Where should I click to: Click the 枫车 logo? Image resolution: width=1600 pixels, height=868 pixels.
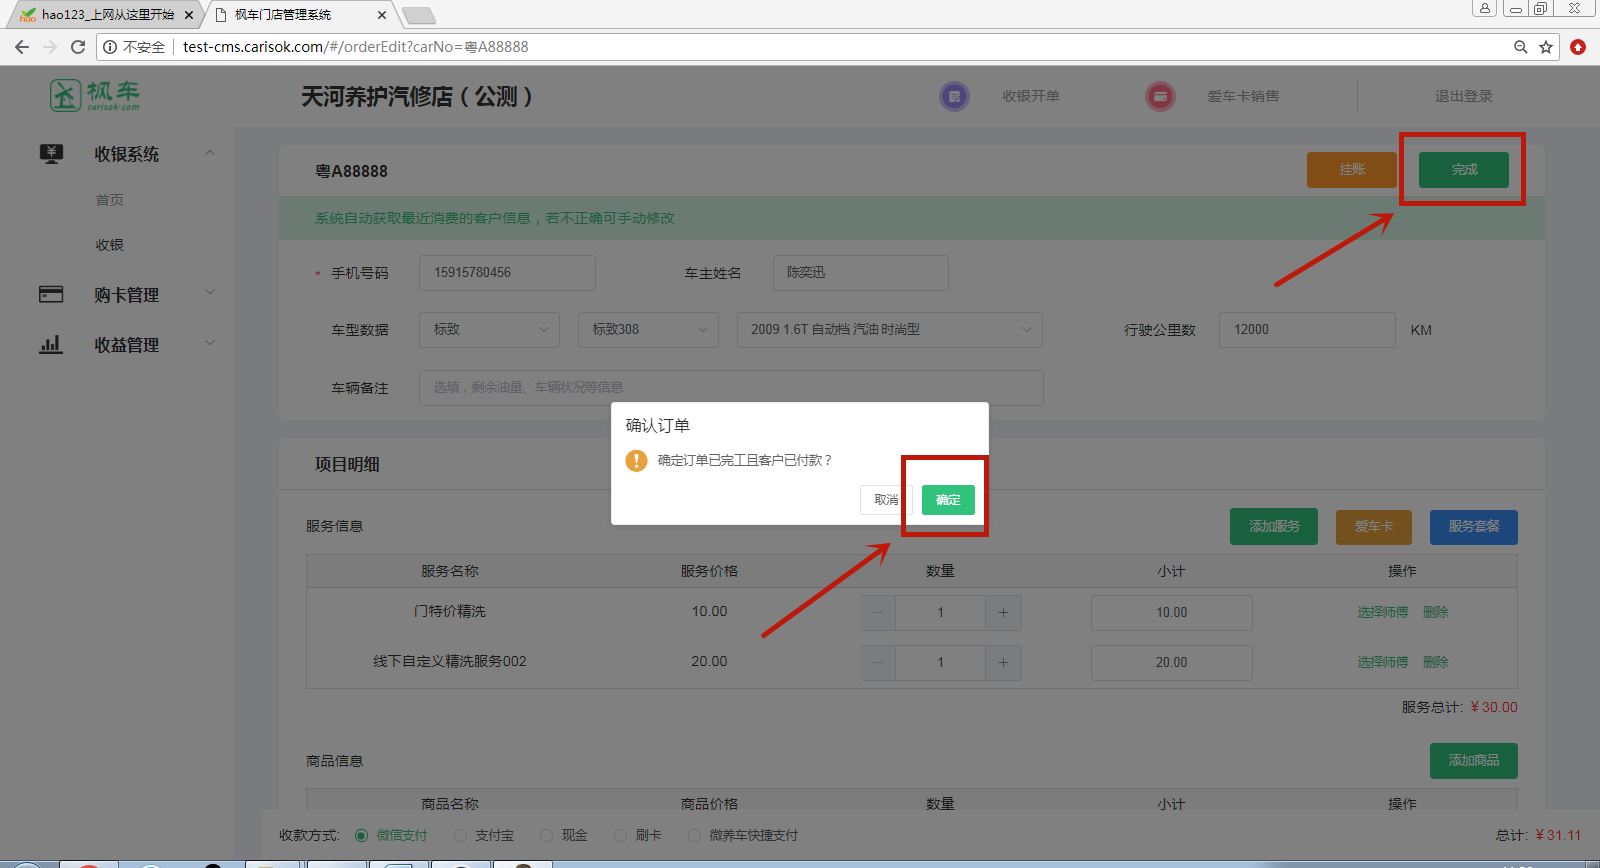tap(95, 96)
